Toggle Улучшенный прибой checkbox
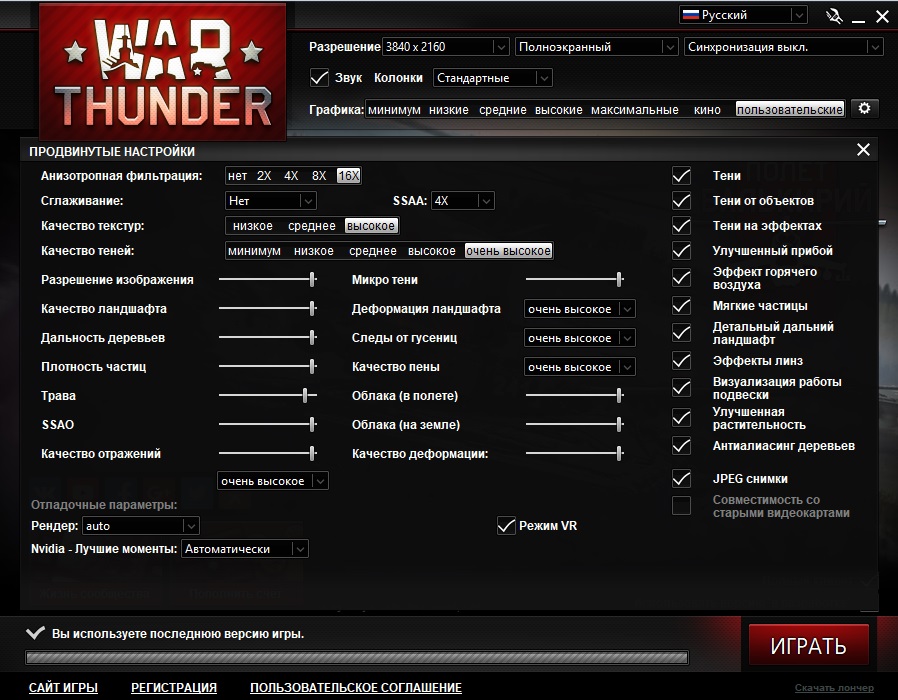Image resolution: width=898 pixels, height=700 pixels. (681, 251)
